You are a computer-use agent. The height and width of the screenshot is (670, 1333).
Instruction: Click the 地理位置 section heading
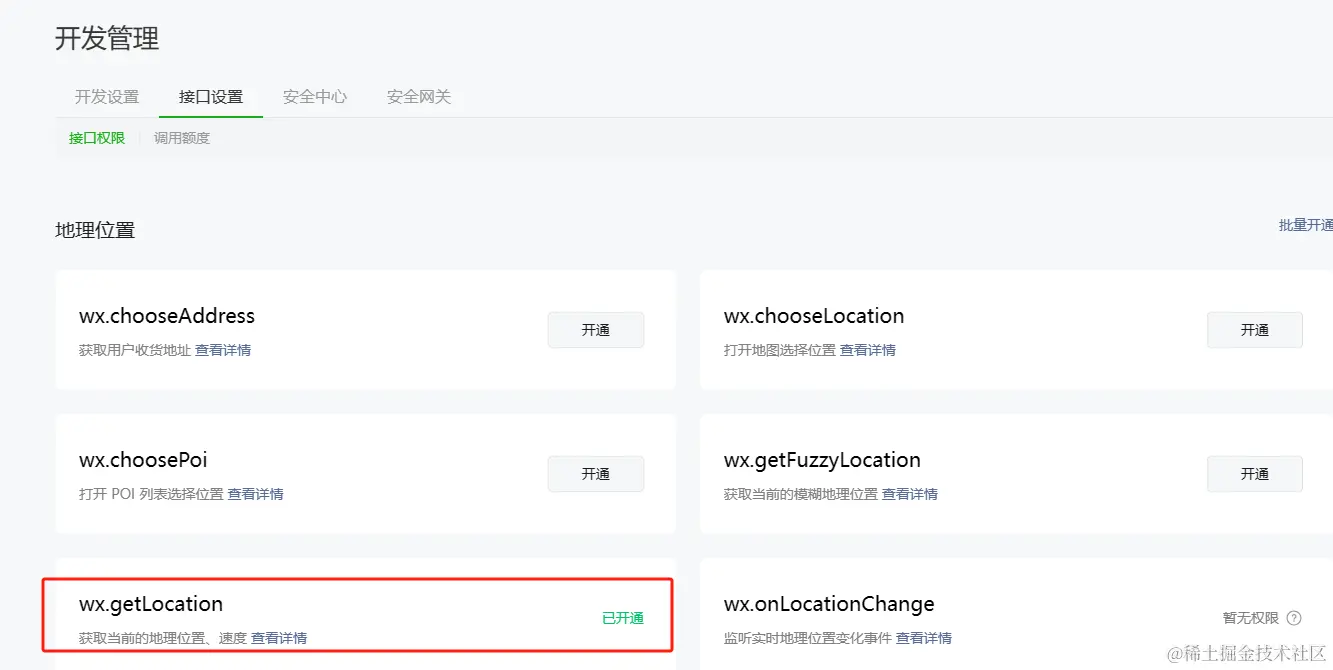pos(95,230)
